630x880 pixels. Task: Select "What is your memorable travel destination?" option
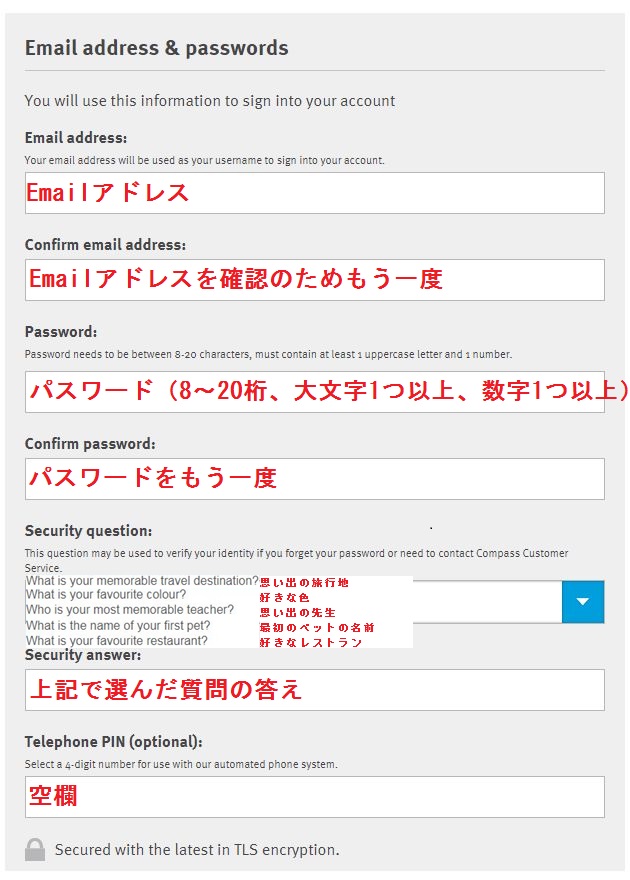142,581
